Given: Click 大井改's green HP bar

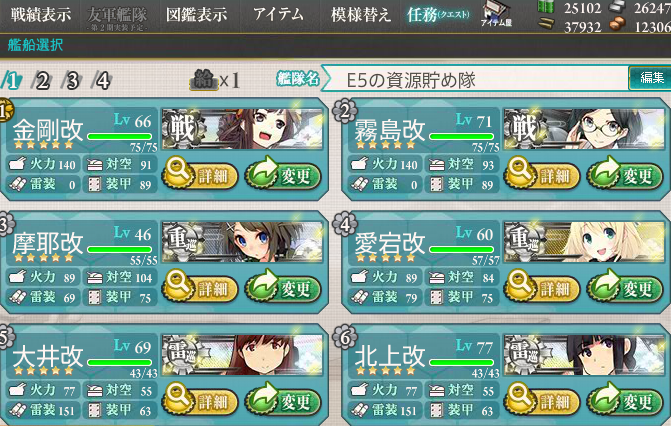Looking at the screenshot, I should tap(120, 362).
